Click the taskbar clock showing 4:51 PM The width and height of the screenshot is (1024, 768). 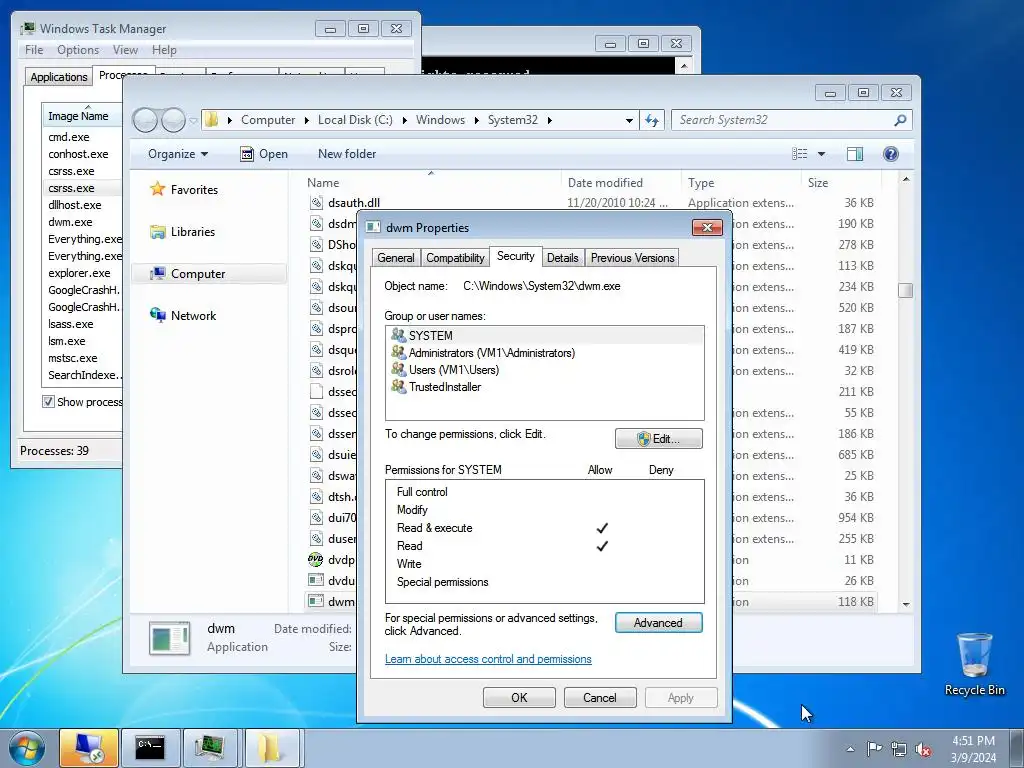(973, 749)
